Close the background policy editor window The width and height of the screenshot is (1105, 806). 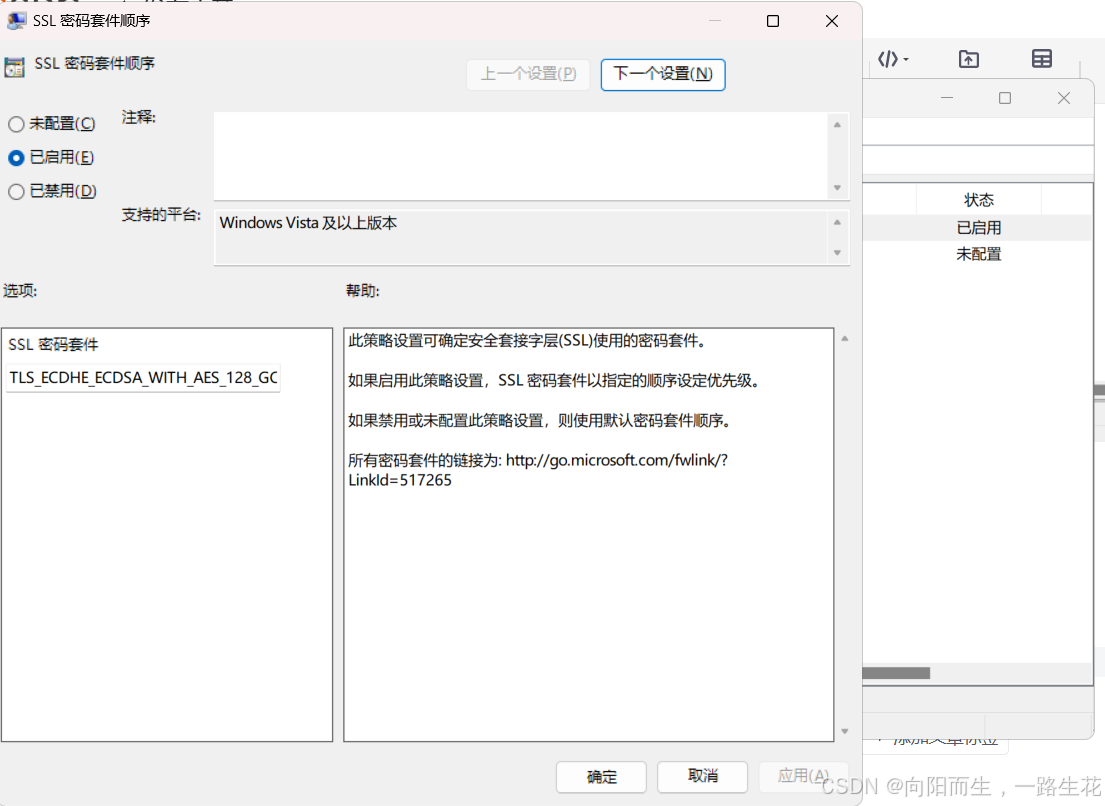[x=1063, y=98]
